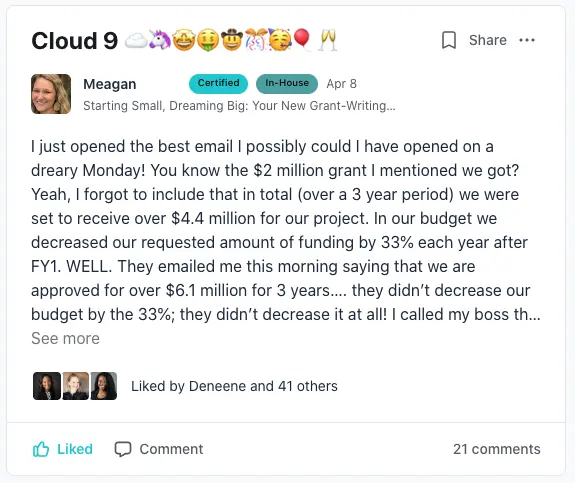575x483 pixels.
Task: Open Meagan's profile picture
Action: click(x=51, y=94)
